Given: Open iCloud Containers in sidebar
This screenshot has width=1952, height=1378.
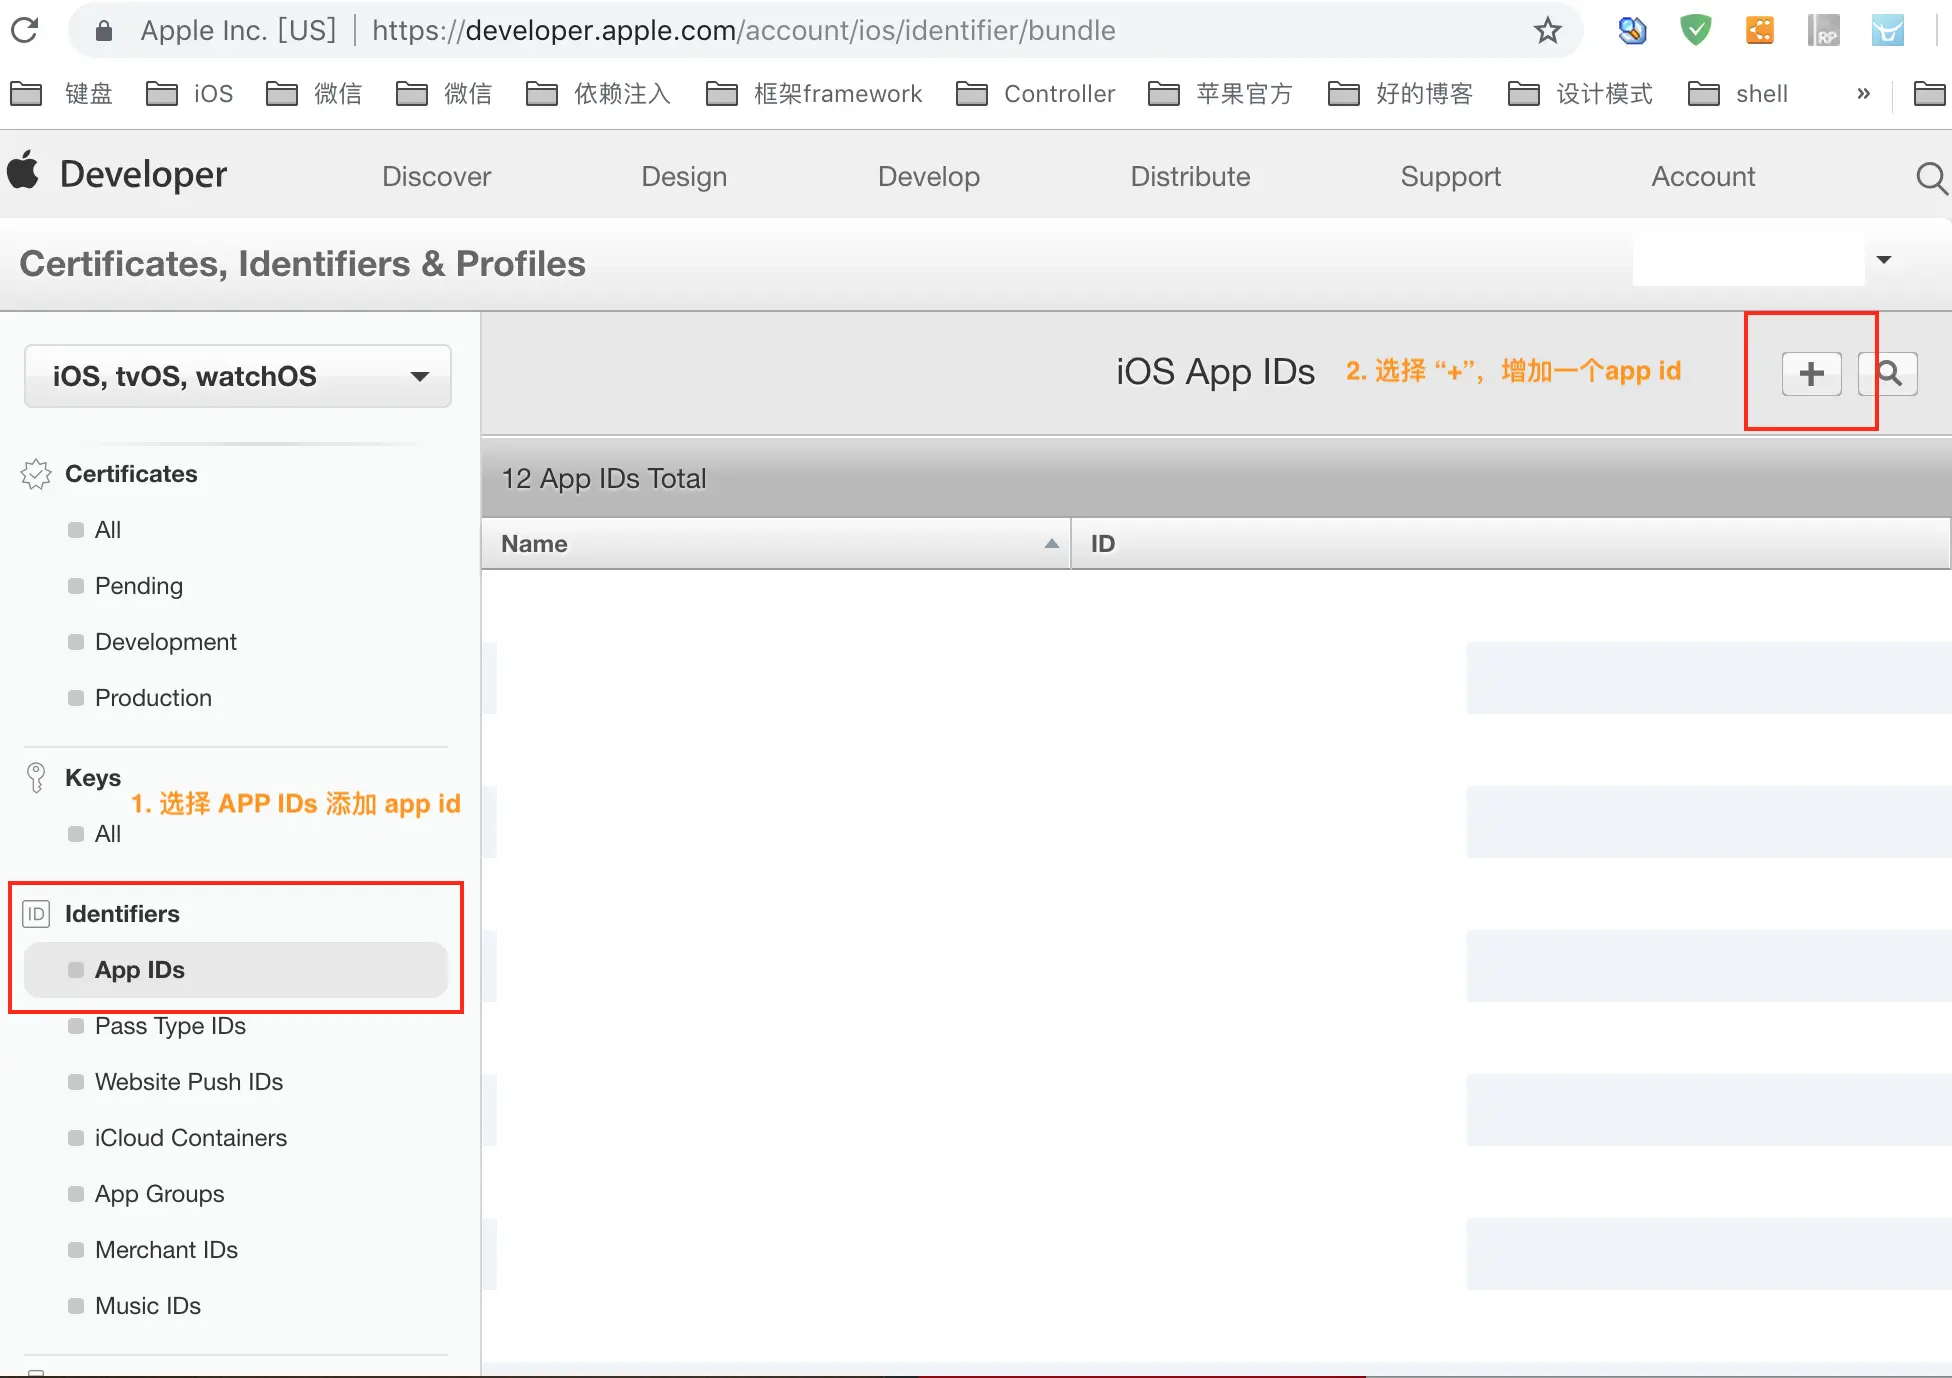Looking at the screenshot, I should pyautogui.click(x=190, y=1138).
